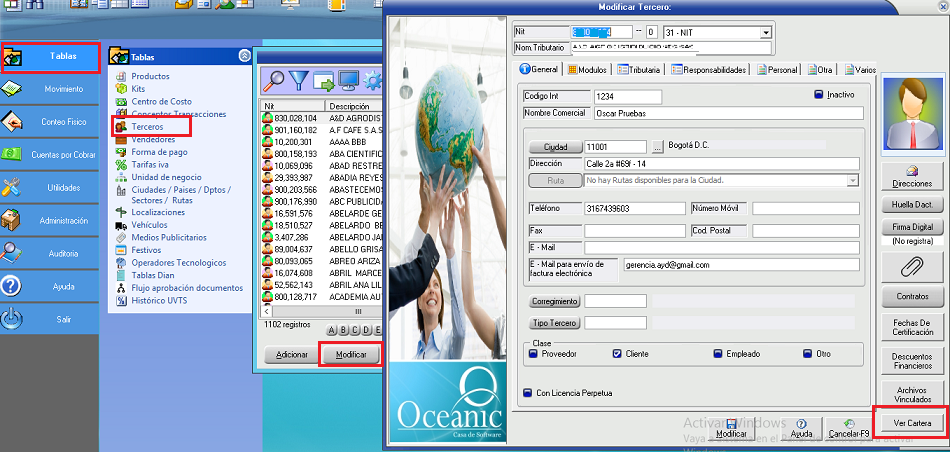Expand the Ruta routes dropdown
This screenshot has width=950, height=452.
(x=852, y=181)
